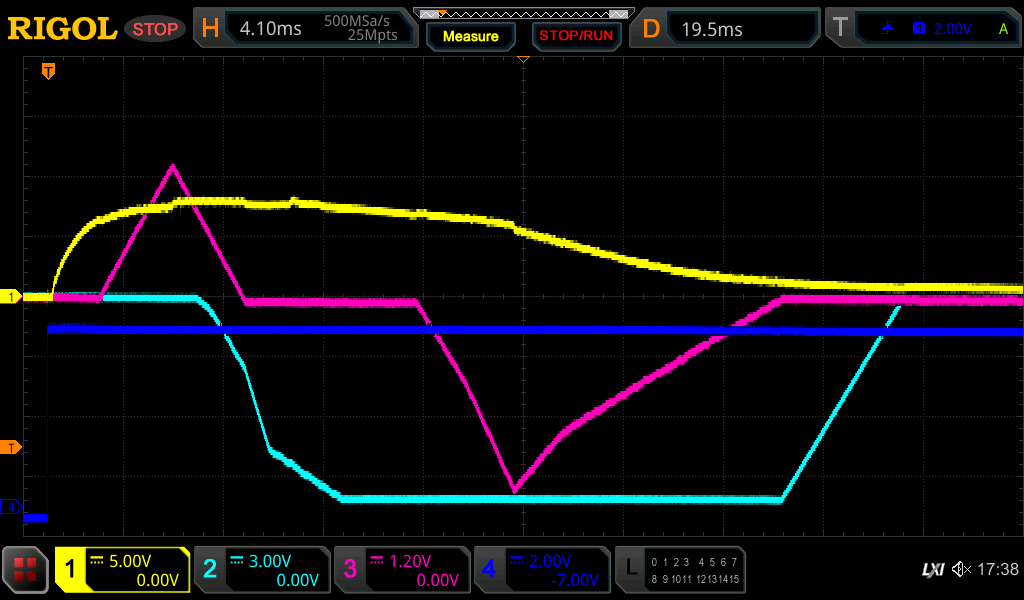
Task: Open the delay setting showing 19.5ms
Action: tap(728, 29)
